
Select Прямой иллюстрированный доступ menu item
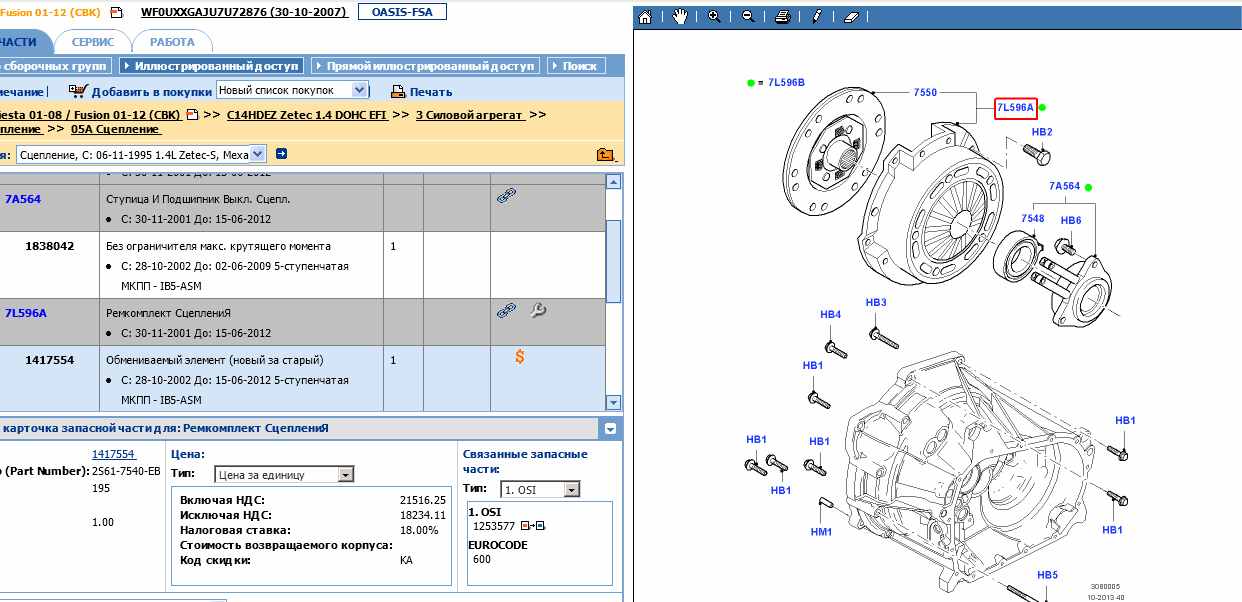tap(426, 66)
